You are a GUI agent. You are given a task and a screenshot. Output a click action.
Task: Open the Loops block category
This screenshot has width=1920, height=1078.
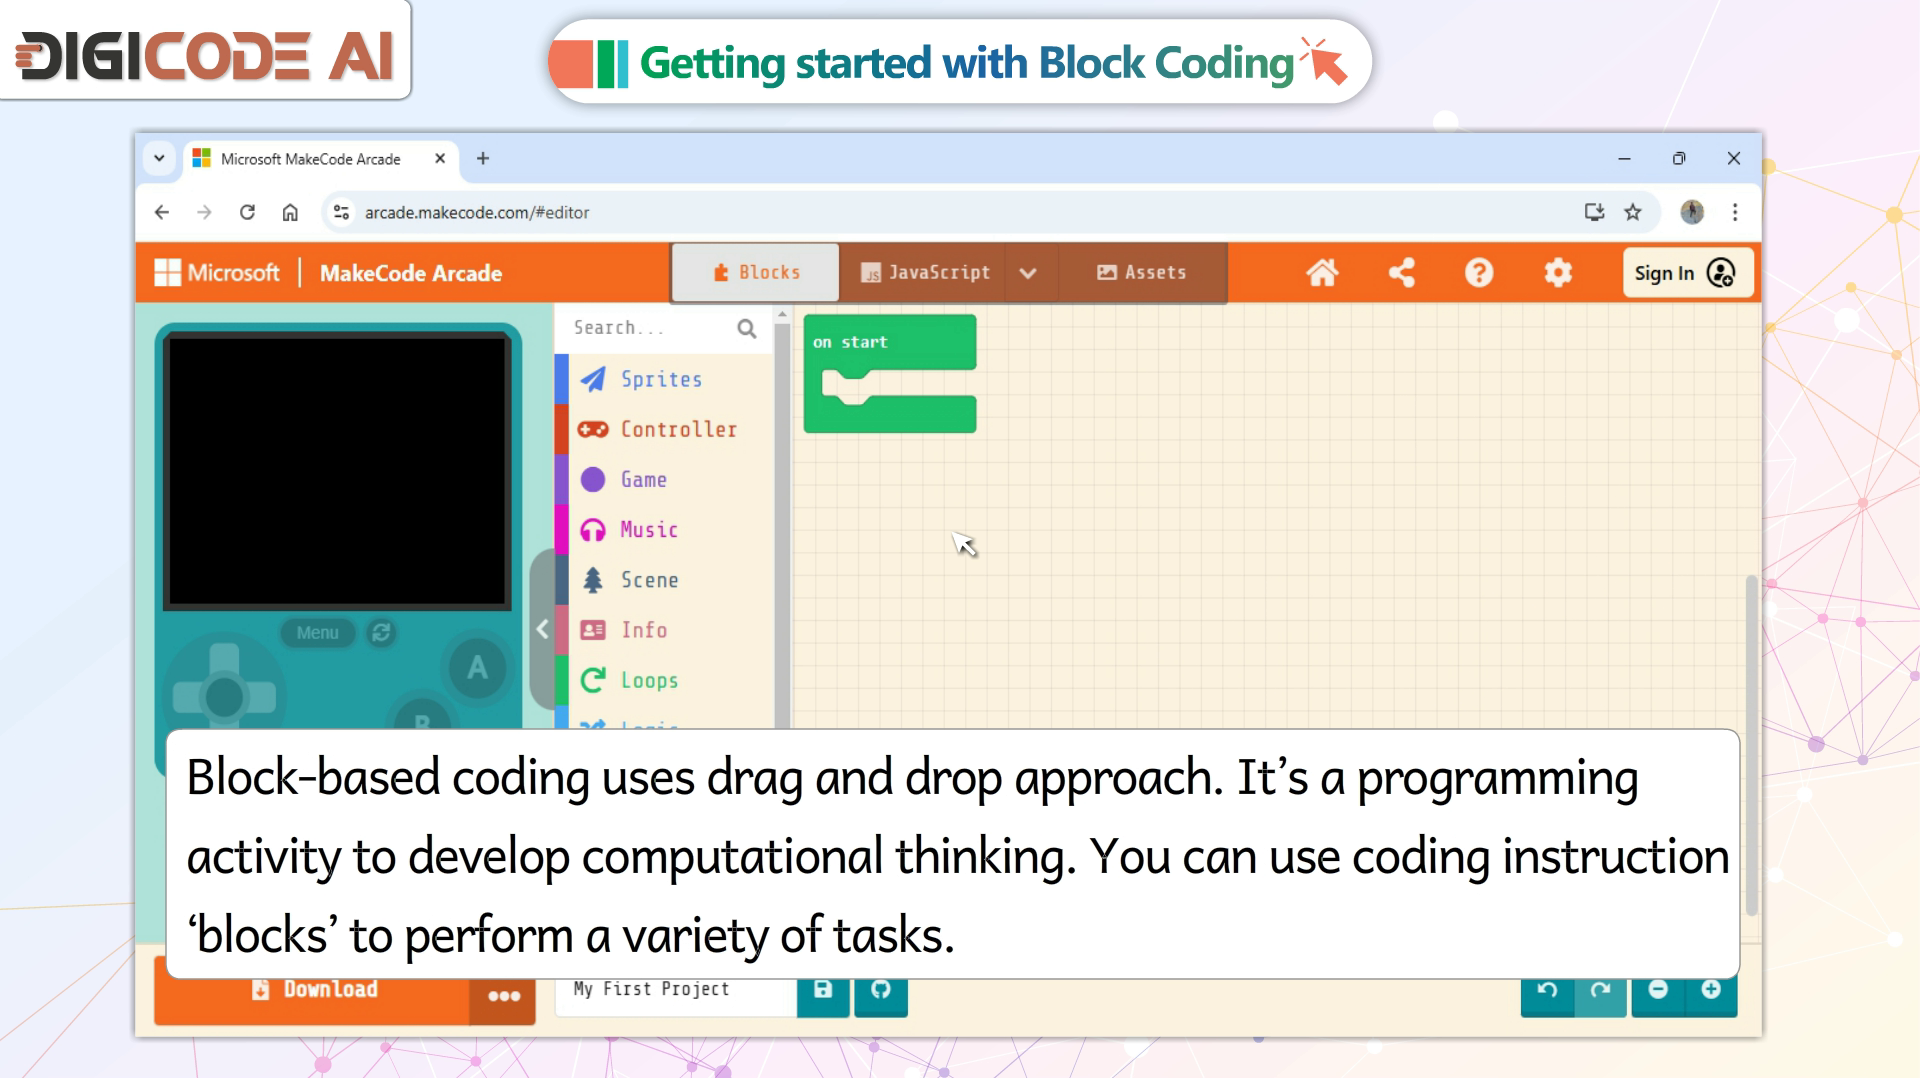(x=663, y=680)
